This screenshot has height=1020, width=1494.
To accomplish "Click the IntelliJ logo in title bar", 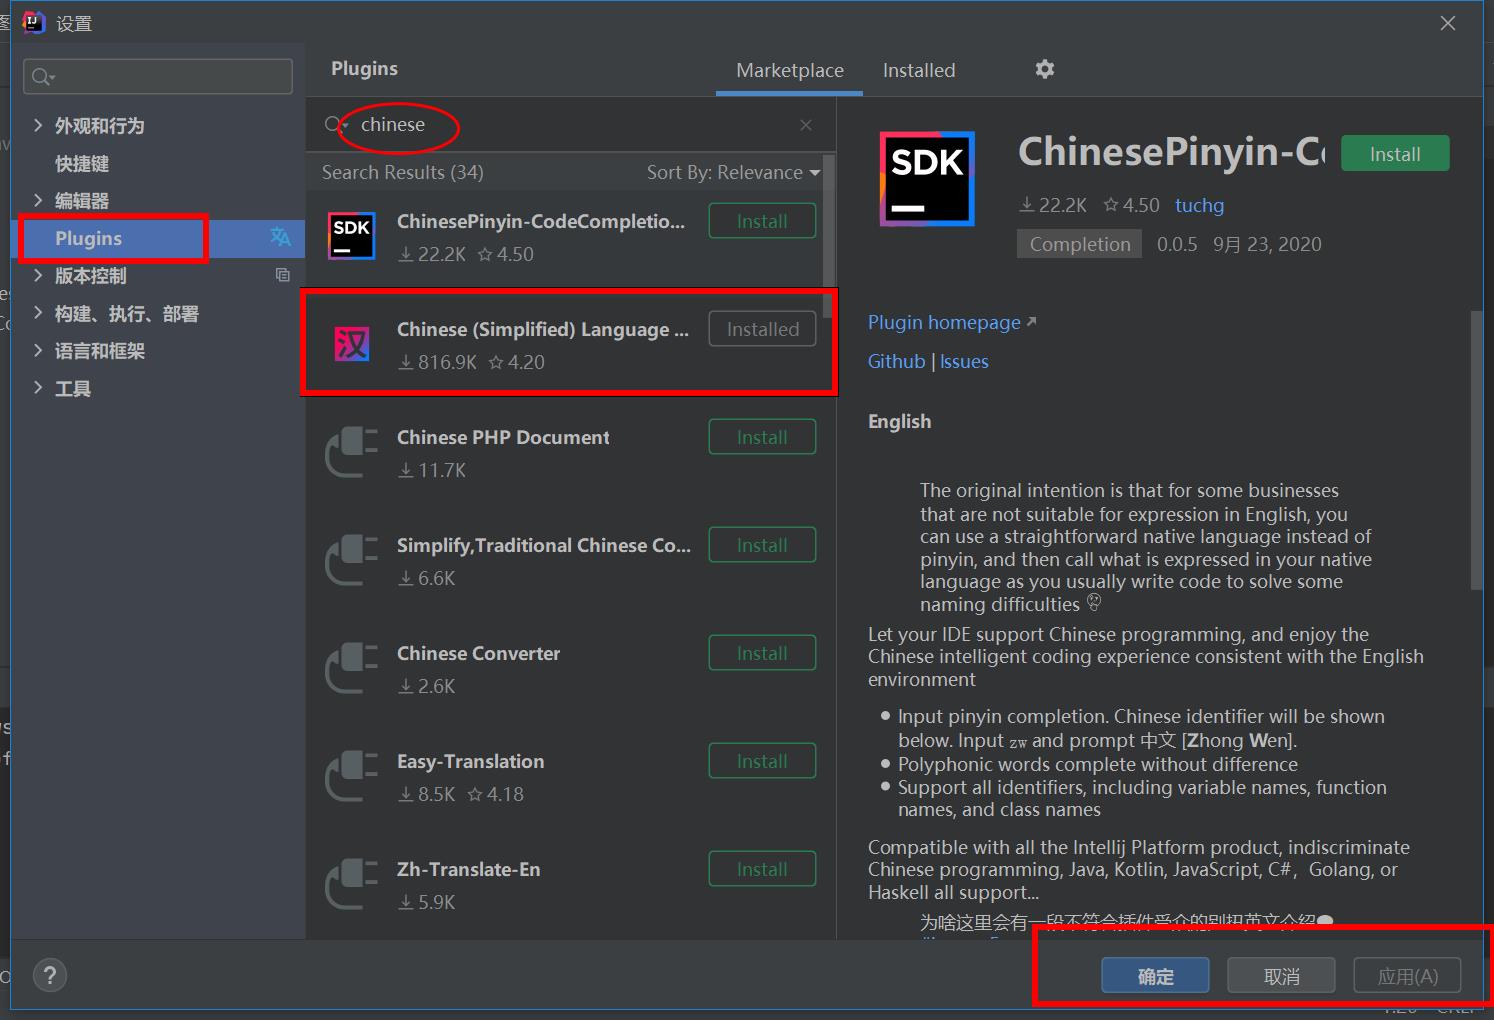I will 34,22.
